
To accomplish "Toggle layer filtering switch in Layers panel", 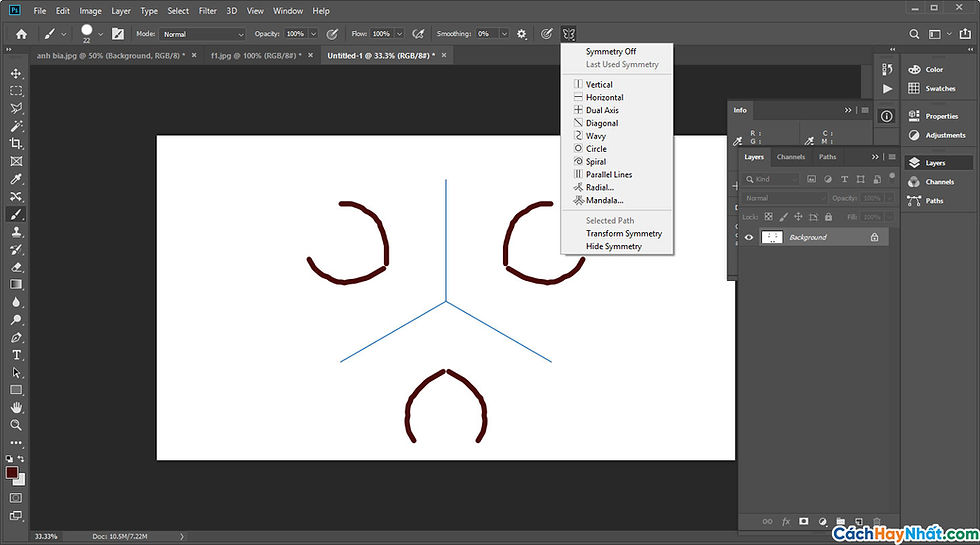I will (892, 176).
